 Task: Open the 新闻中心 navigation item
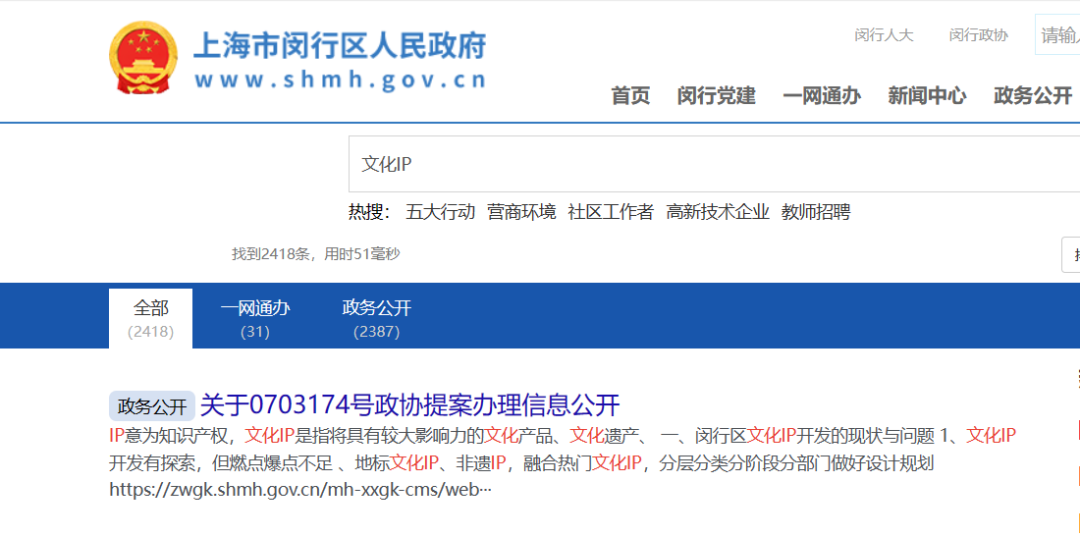pos(927,96)
